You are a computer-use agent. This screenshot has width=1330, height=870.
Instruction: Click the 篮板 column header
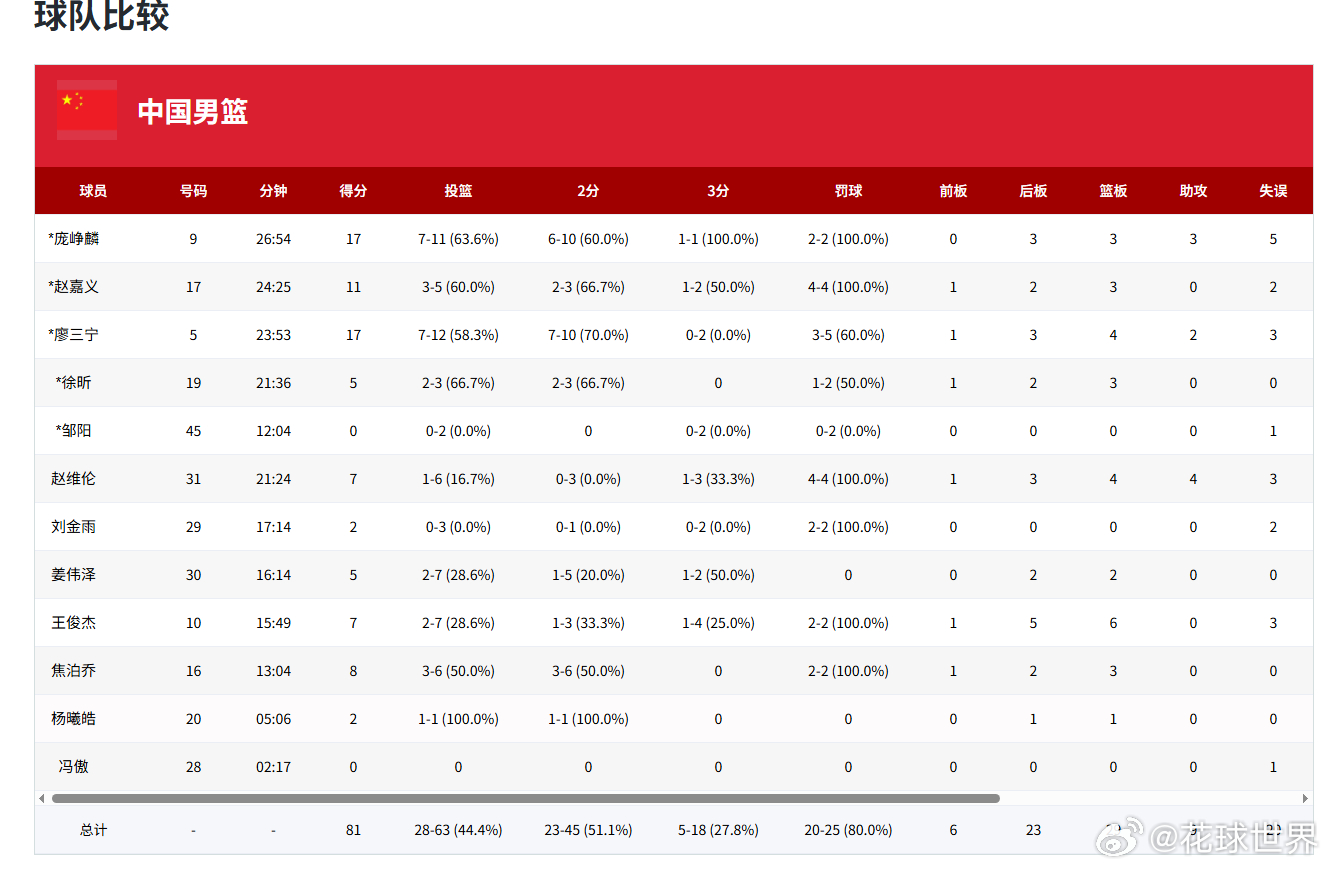pos(1113,191)
